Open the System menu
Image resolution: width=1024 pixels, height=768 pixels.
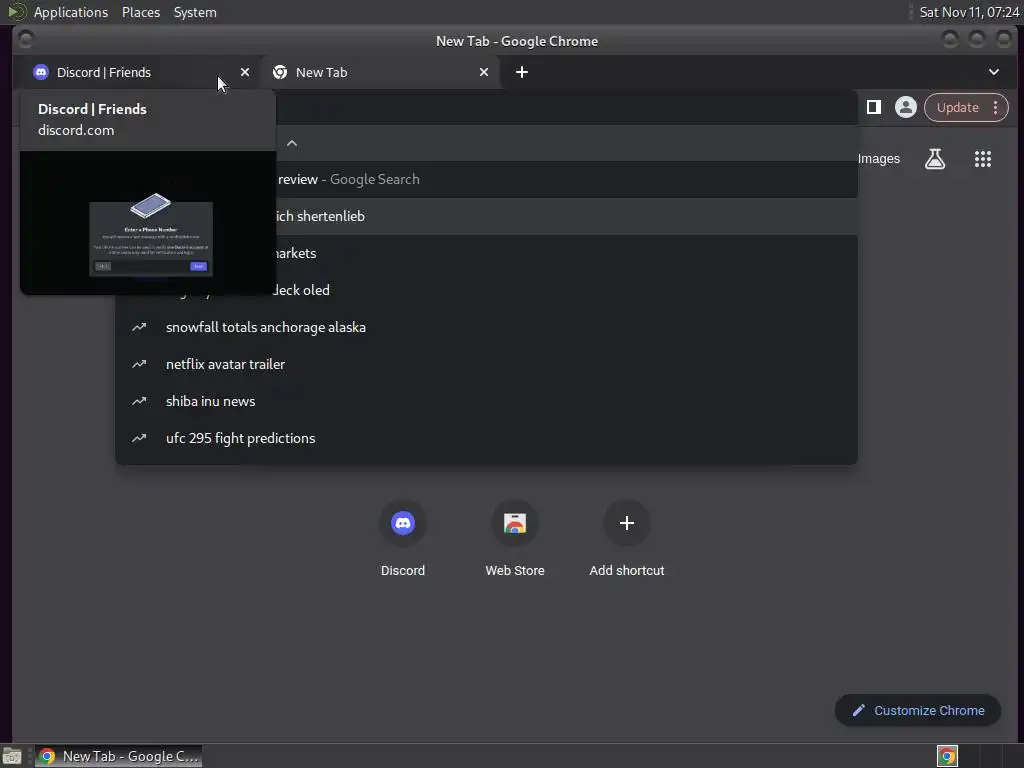[195, 12]
